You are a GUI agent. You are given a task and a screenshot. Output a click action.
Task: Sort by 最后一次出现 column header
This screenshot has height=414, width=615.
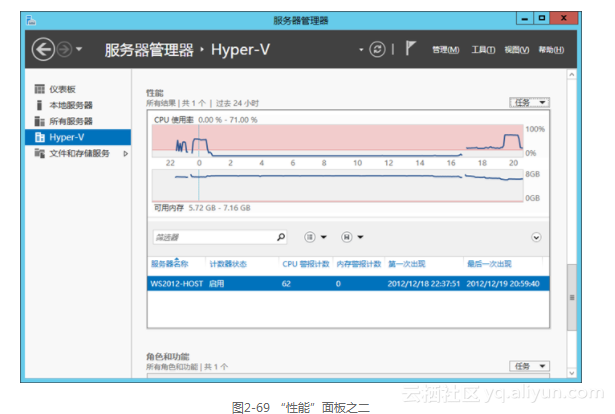(489, 264)
